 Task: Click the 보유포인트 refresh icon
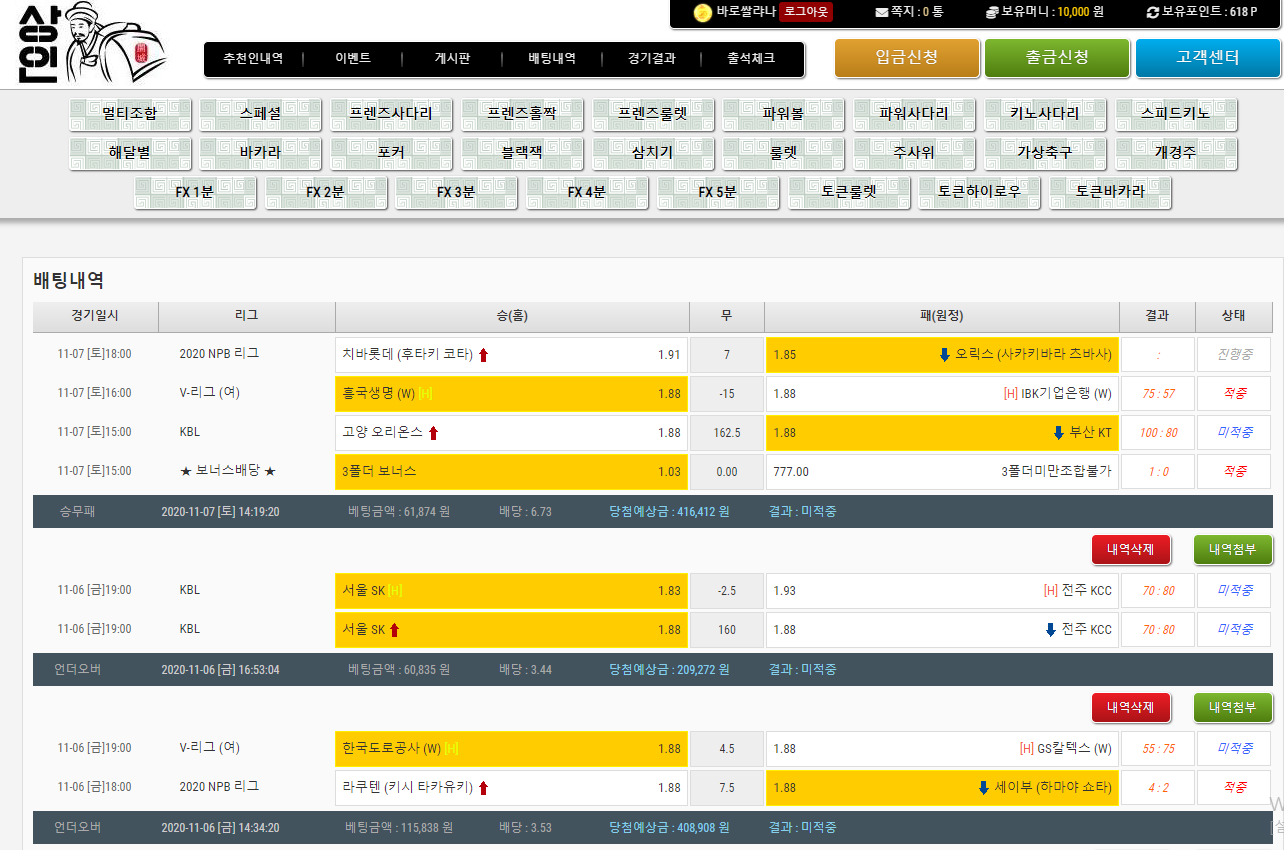[1153, 12]
